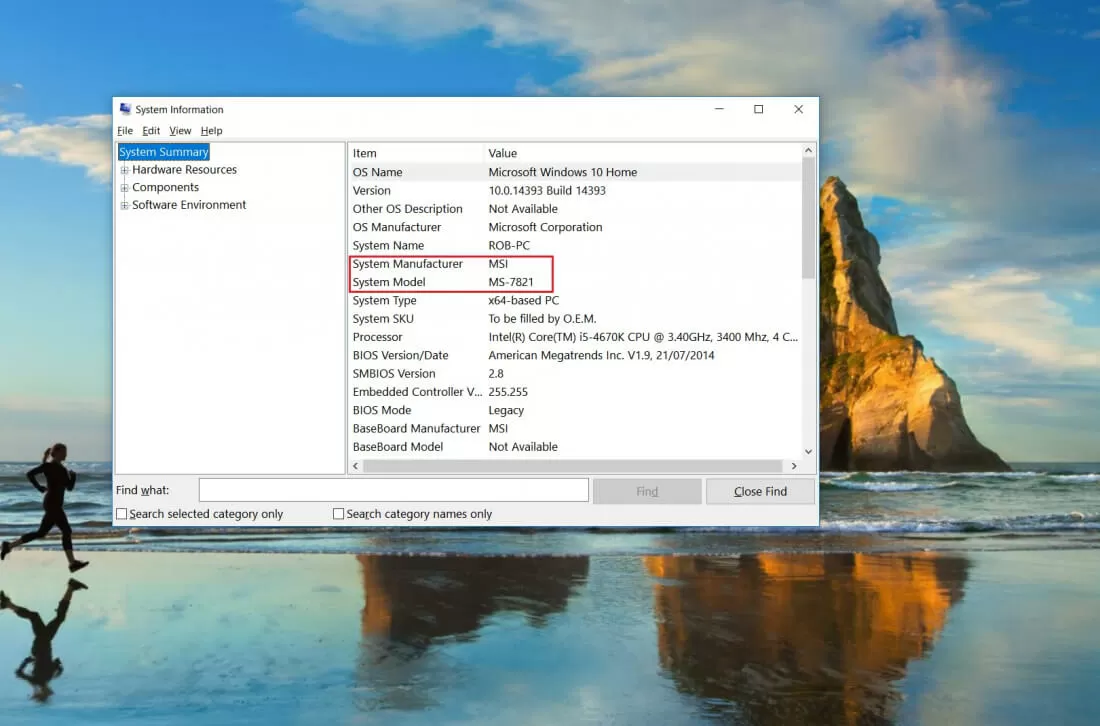The image size is (1100, 726).
Task: Open the Edit menu
Action: tap(151, 130)
